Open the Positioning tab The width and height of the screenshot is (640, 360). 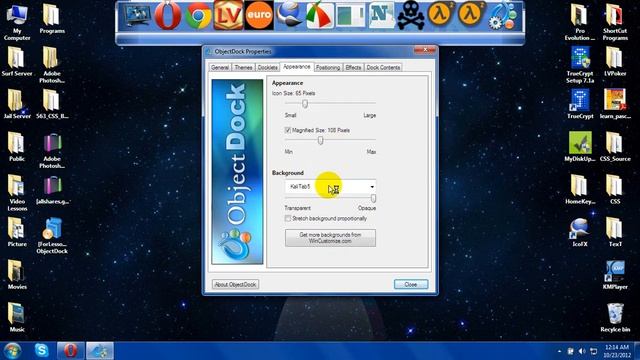(328, 67)
